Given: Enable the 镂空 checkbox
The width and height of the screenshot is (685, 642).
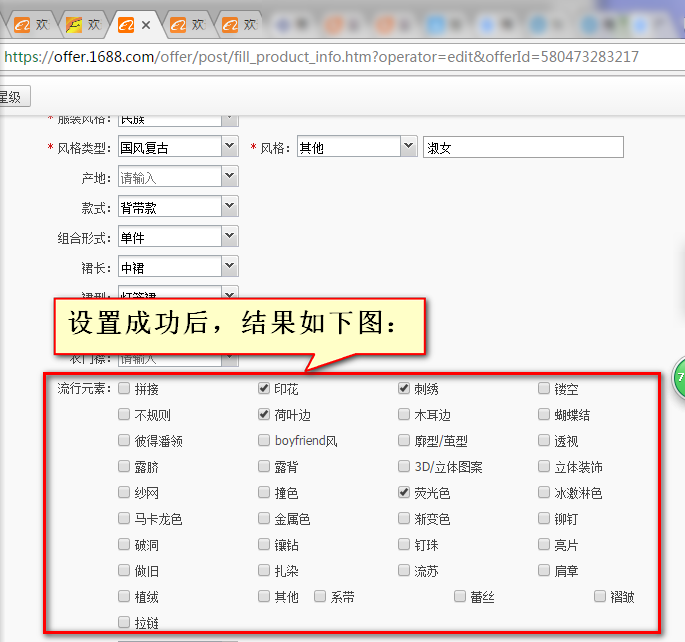Looking at the screenshot, I should click(x=544, y=388).
